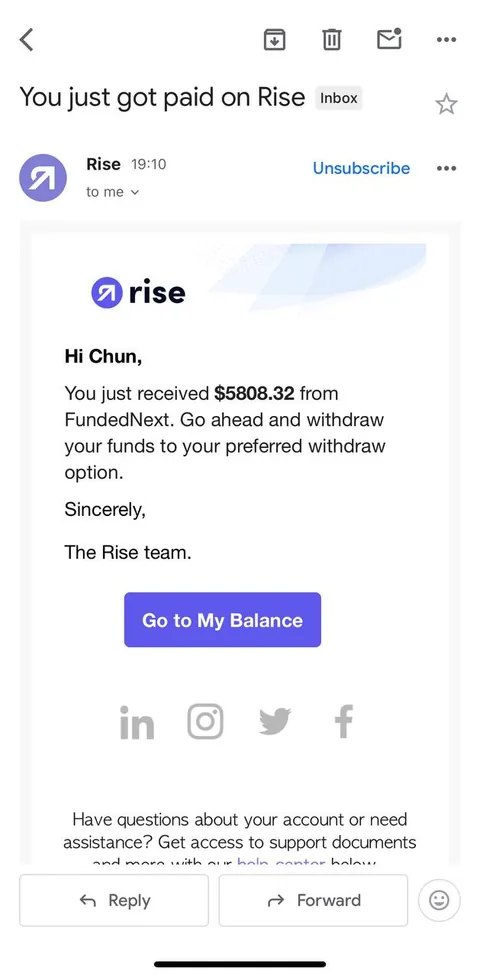The width and height of the screenshot is (480, 977).
Task: Tap the Inbox label tag
Action: [338, 98]
